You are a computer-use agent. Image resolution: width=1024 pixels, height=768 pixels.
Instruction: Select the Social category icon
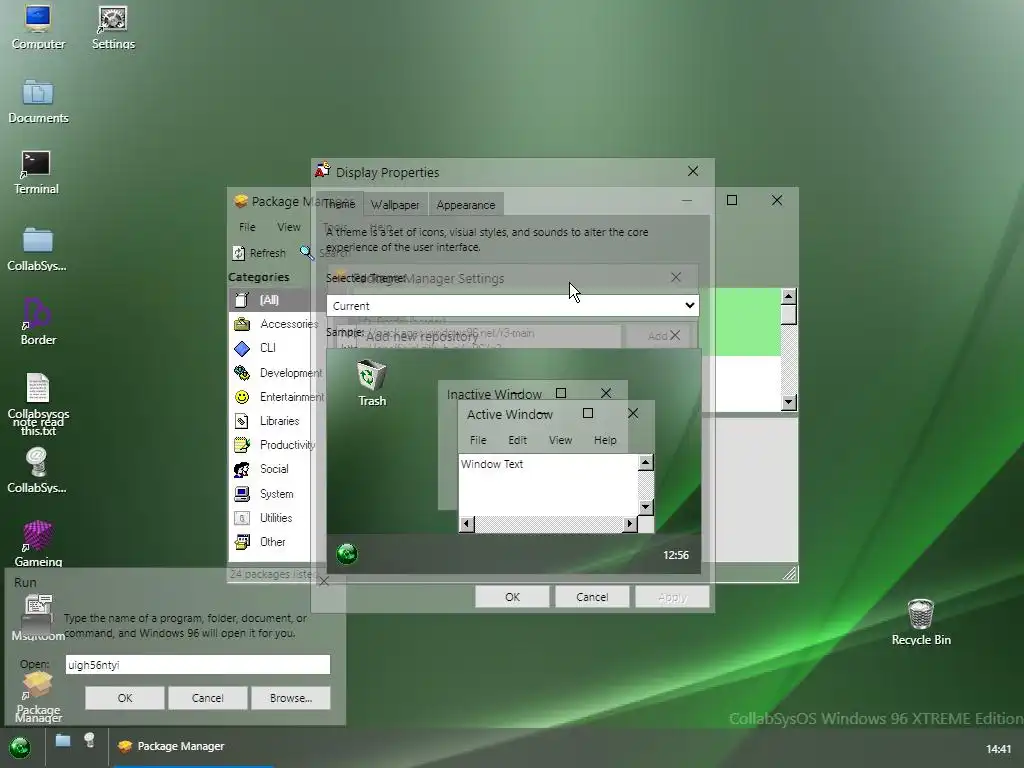click(242, 470)
